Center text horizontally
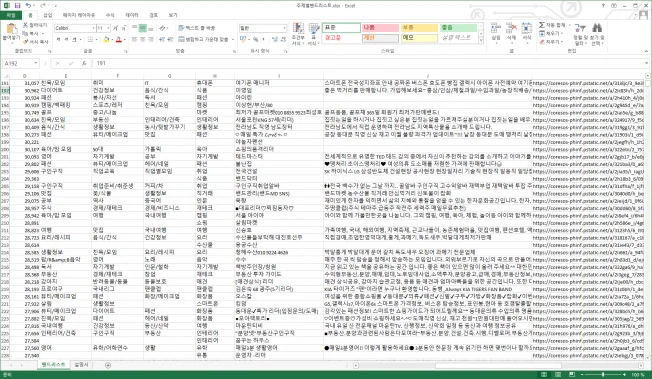 [x=143, y=40]
